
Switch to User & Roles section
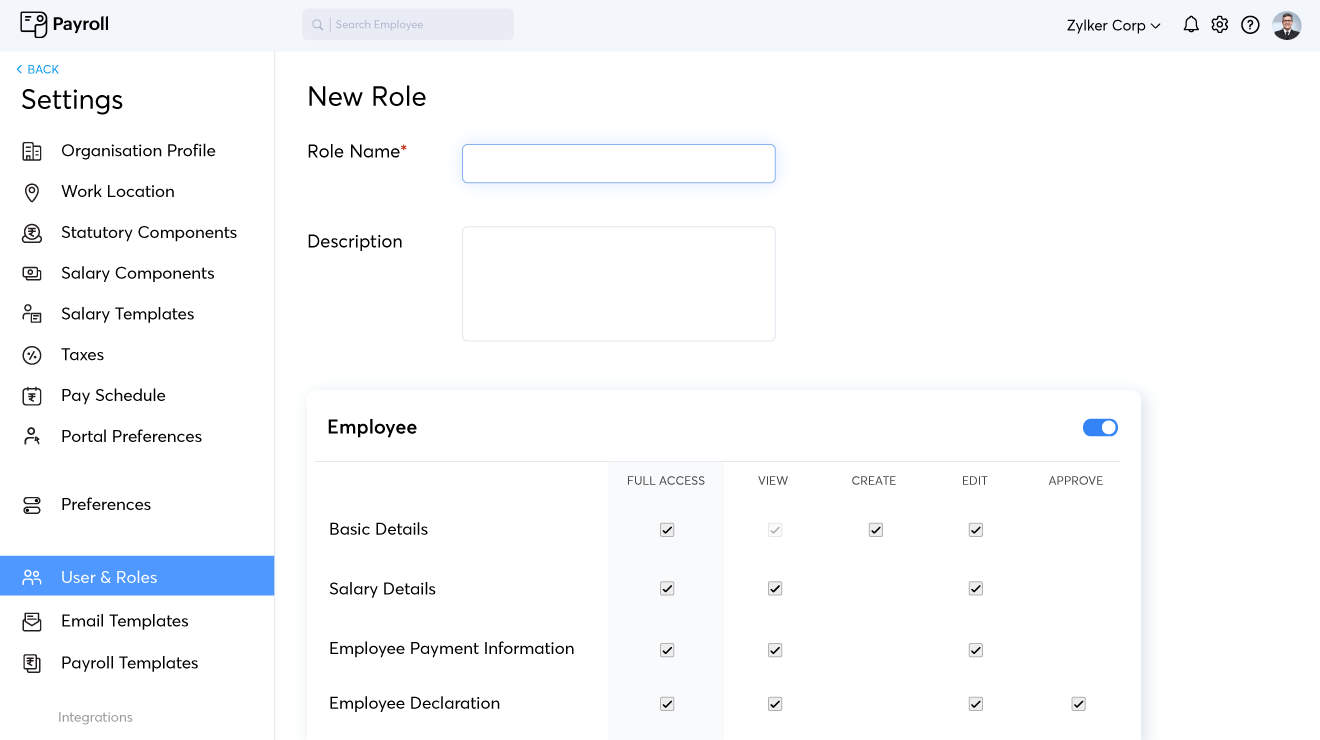(x=110, y=577)
